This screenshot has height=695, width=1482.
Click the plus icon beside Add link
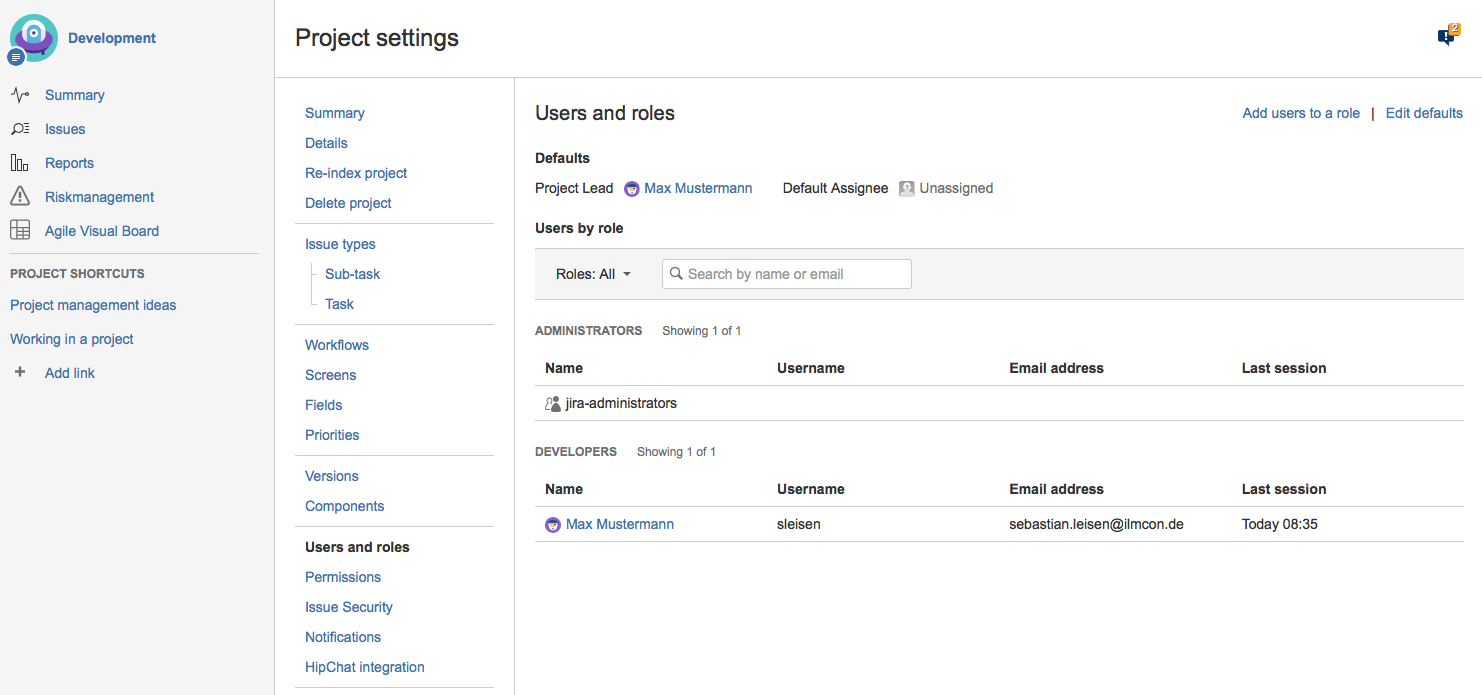[x=20, y=372]
